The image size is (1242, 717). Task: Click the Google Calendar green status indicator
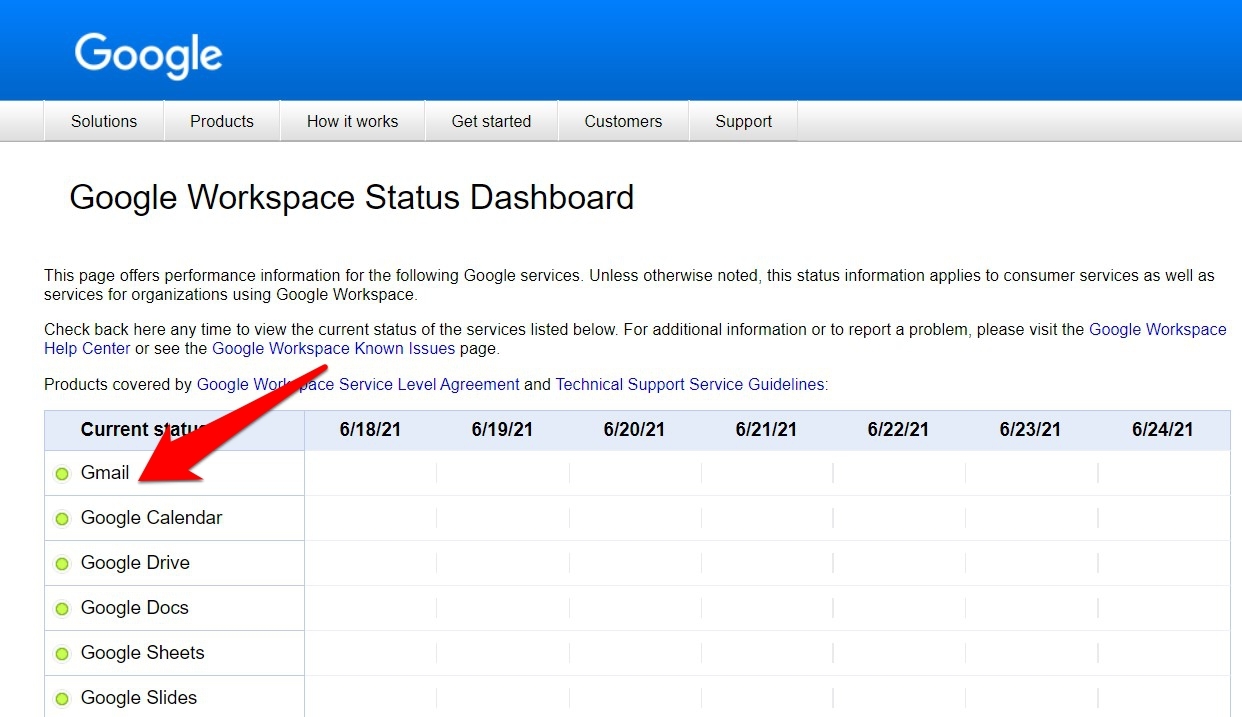(62, 519)
